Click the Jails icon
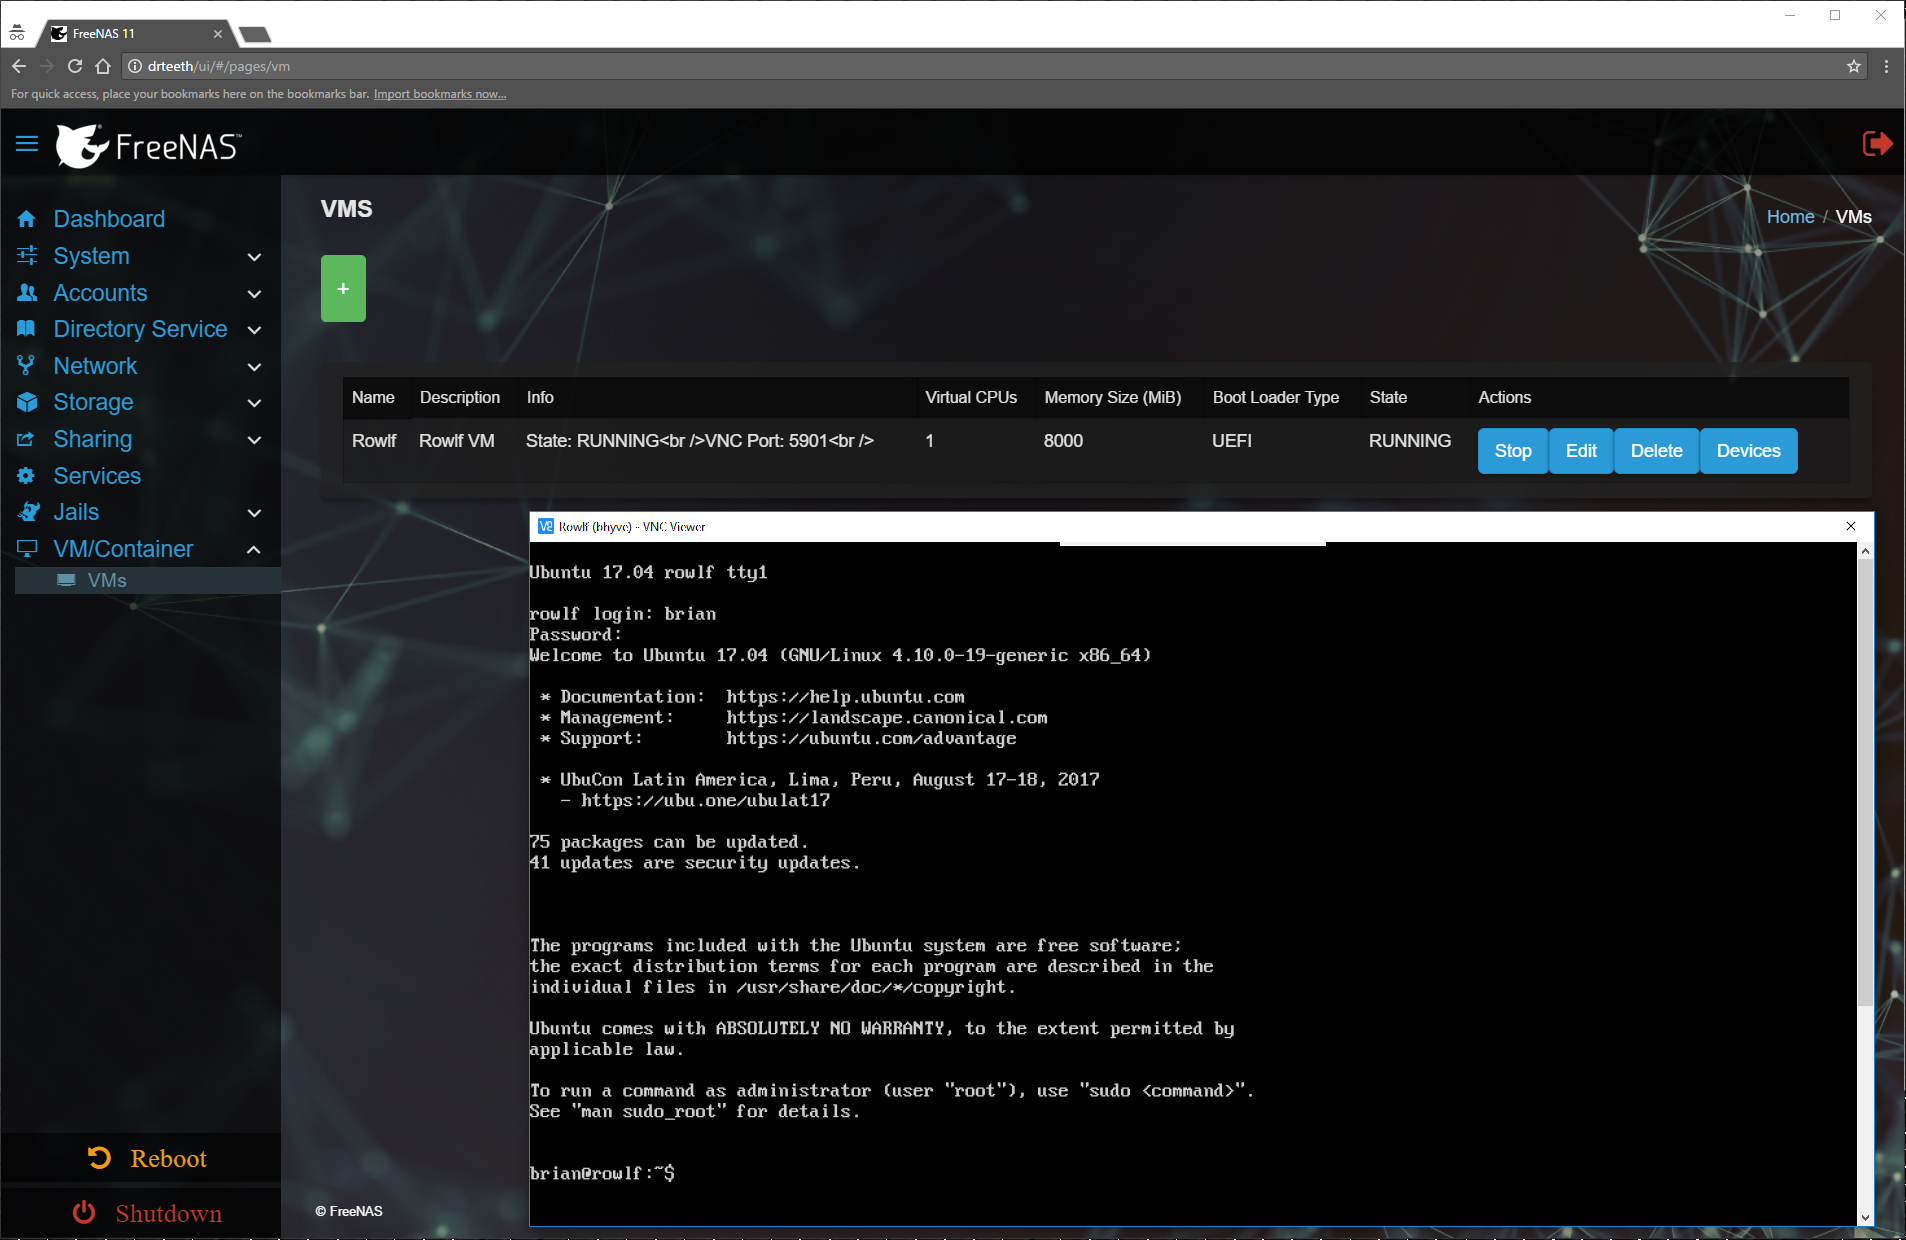Image resolution: width=1906 pixels, height=1240 pixels. coord(29,512)
